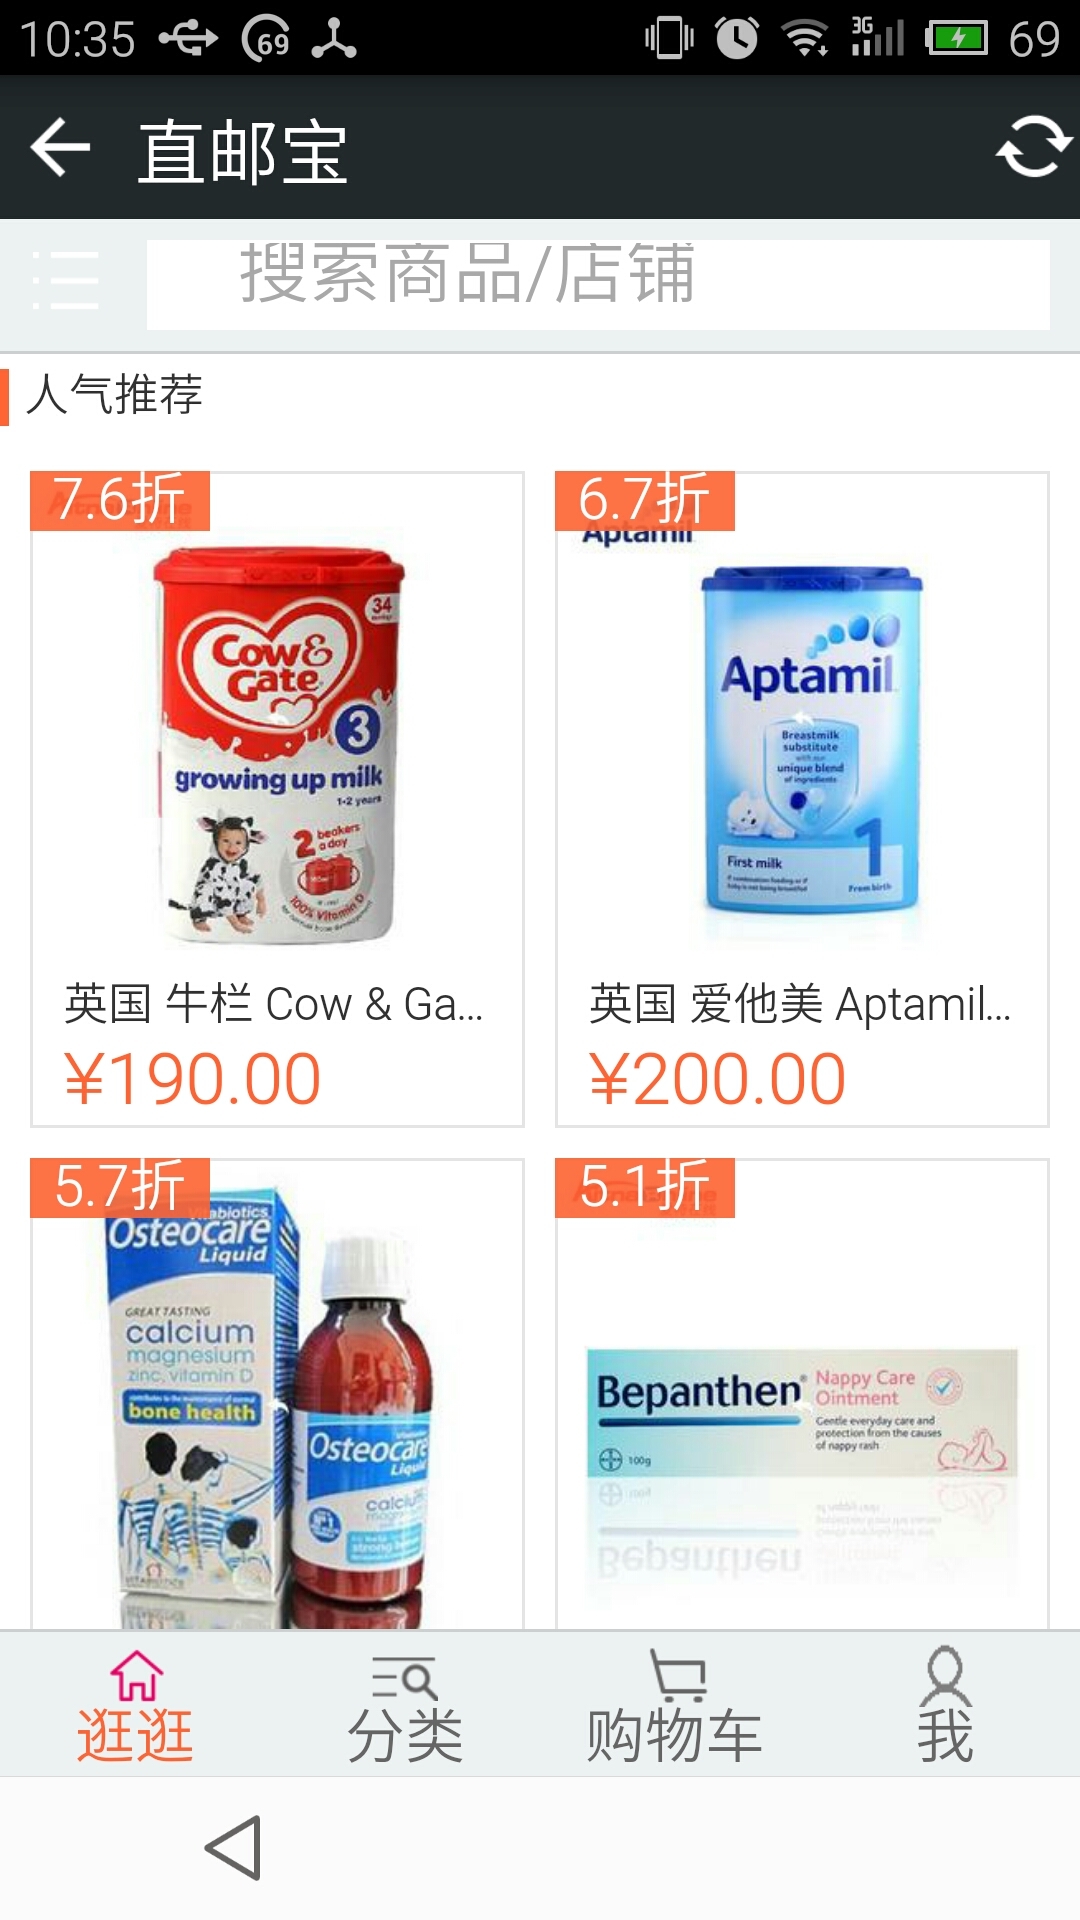1080x1920 pixels.
Task: Tap the ¥200.00 price label
Action: (717, 1080)
